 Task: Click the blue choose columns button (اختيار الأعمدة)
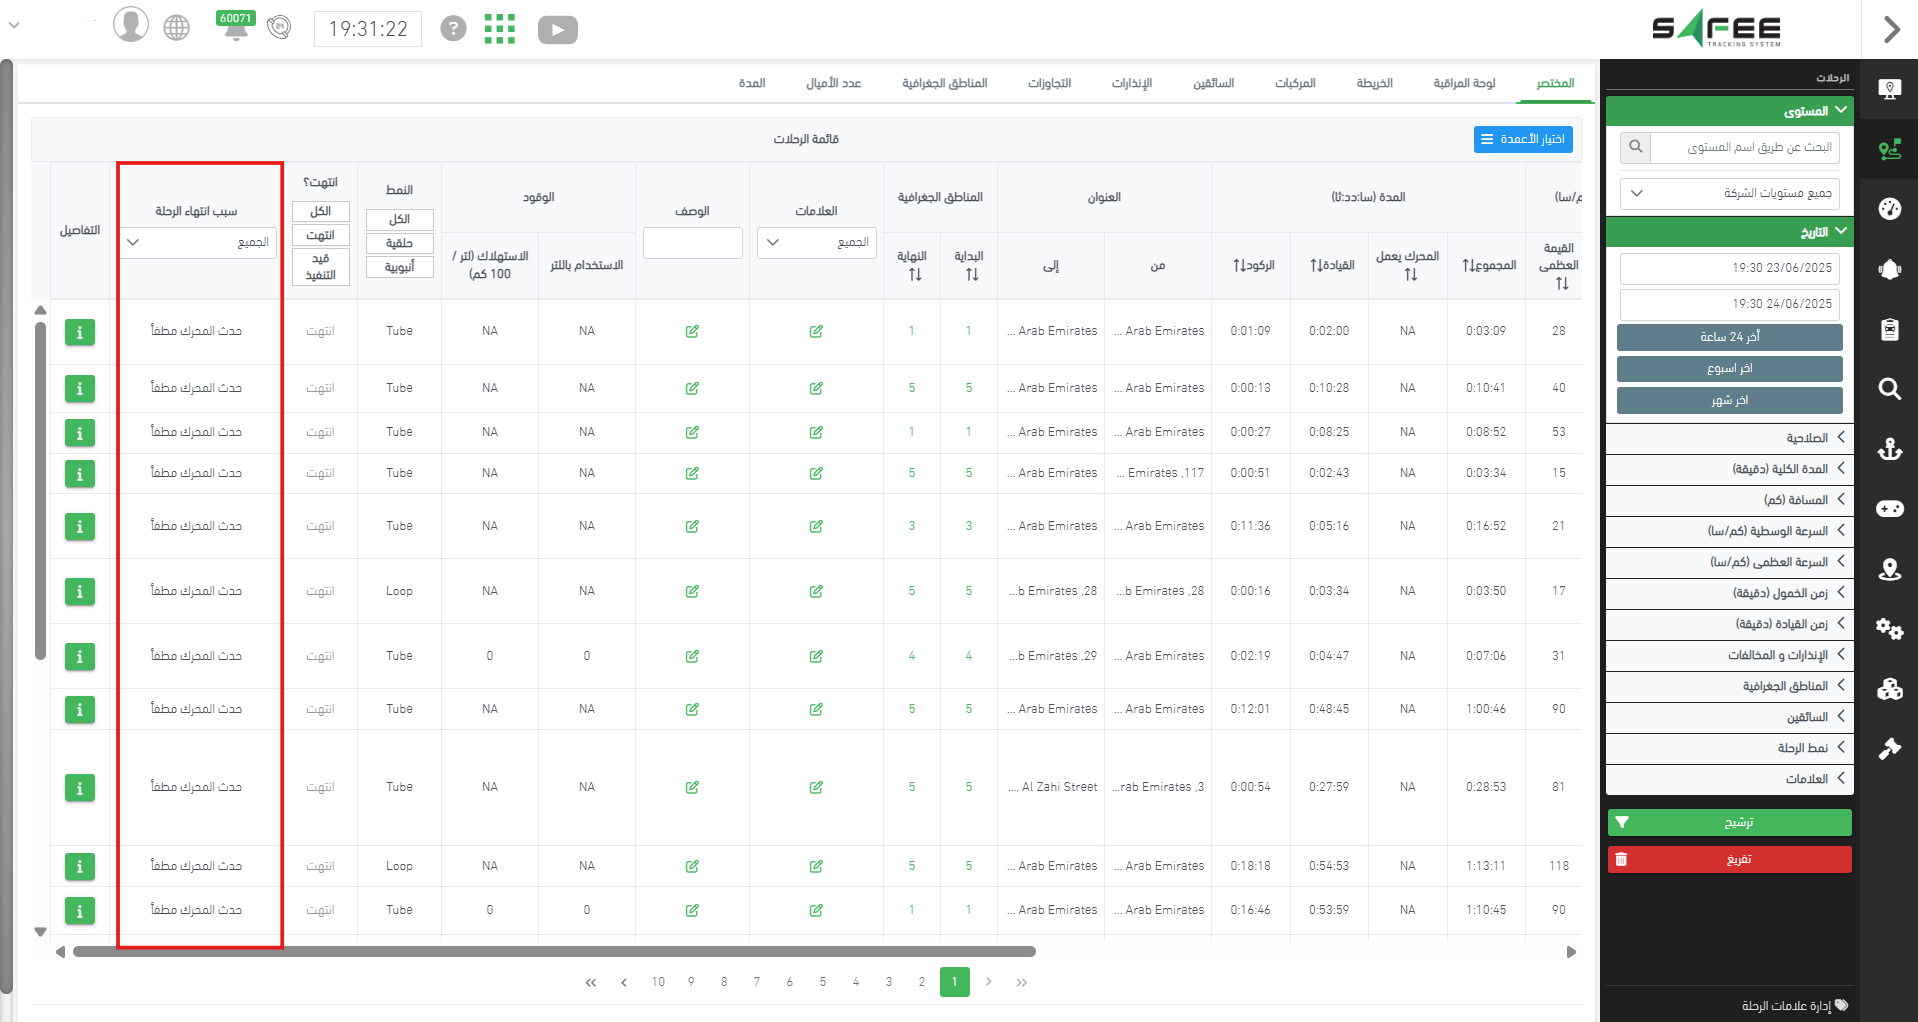point(1523,139)
